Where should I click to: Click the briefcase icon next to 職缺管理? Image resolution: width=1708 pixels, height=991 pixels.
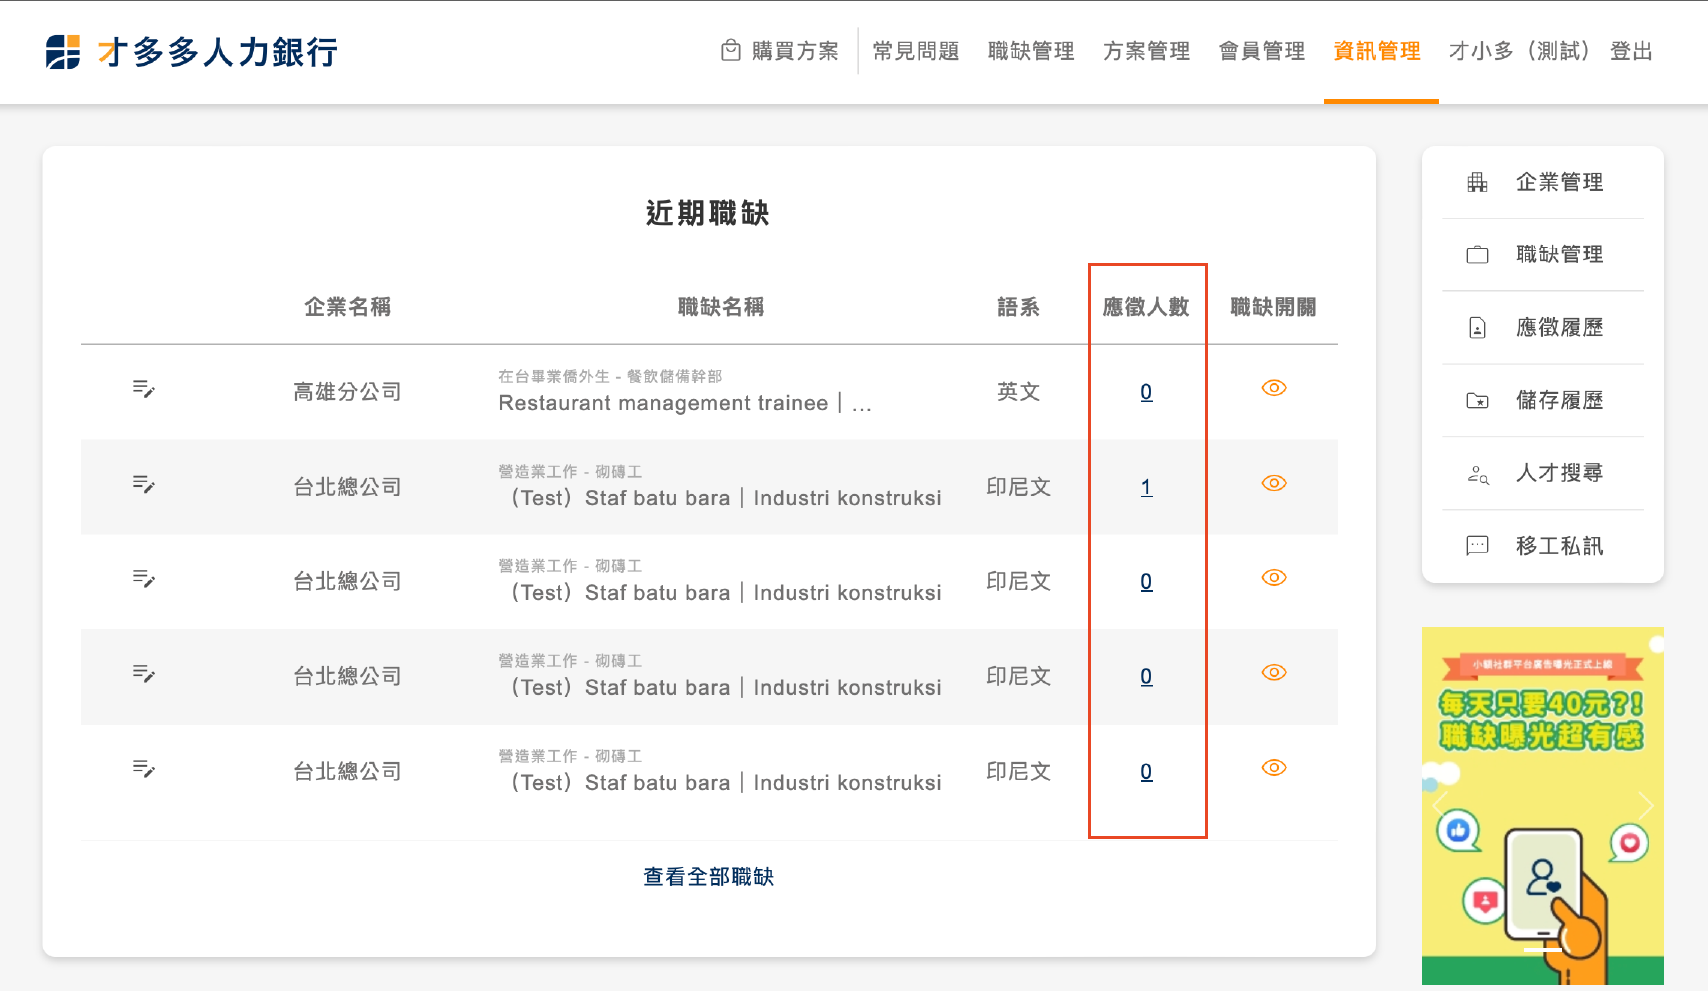[x=1477, y=255]
